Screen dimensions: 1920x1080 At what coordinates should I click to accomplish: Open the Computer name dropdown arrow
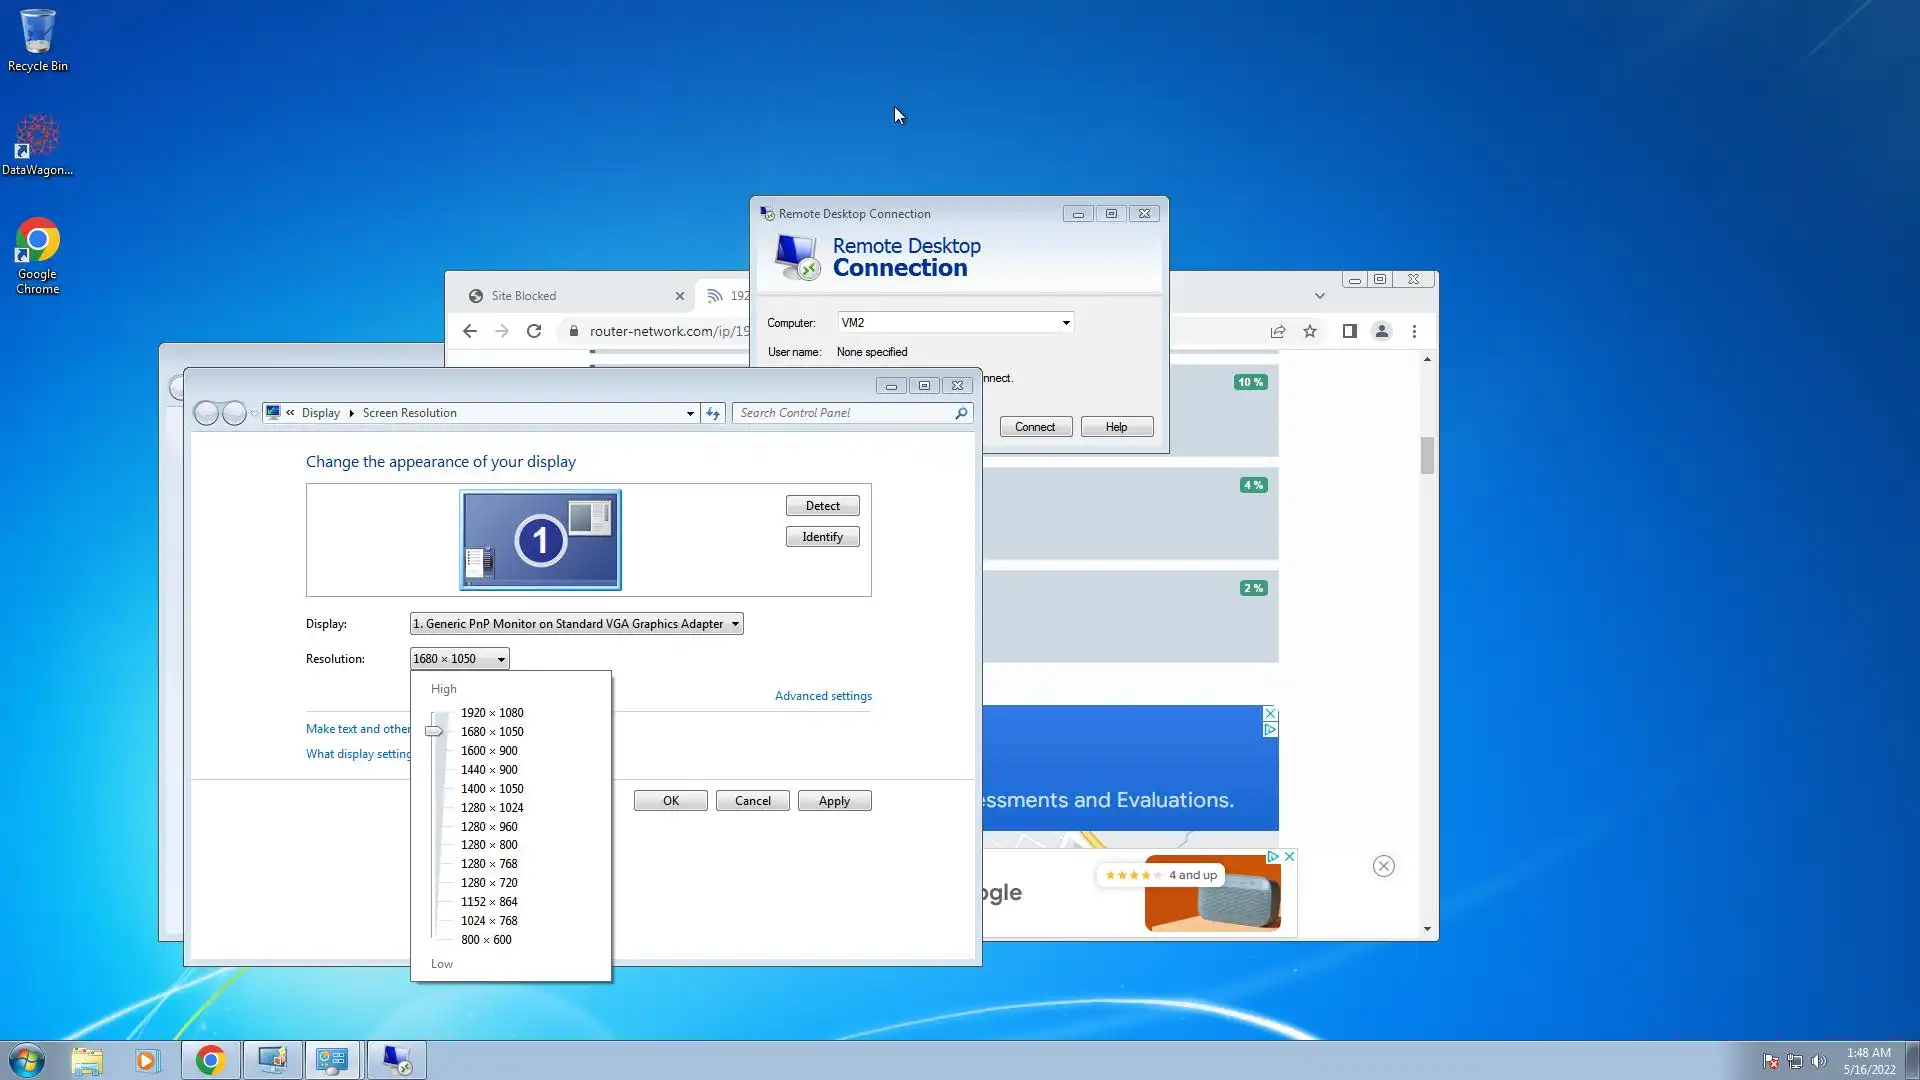1066,323
